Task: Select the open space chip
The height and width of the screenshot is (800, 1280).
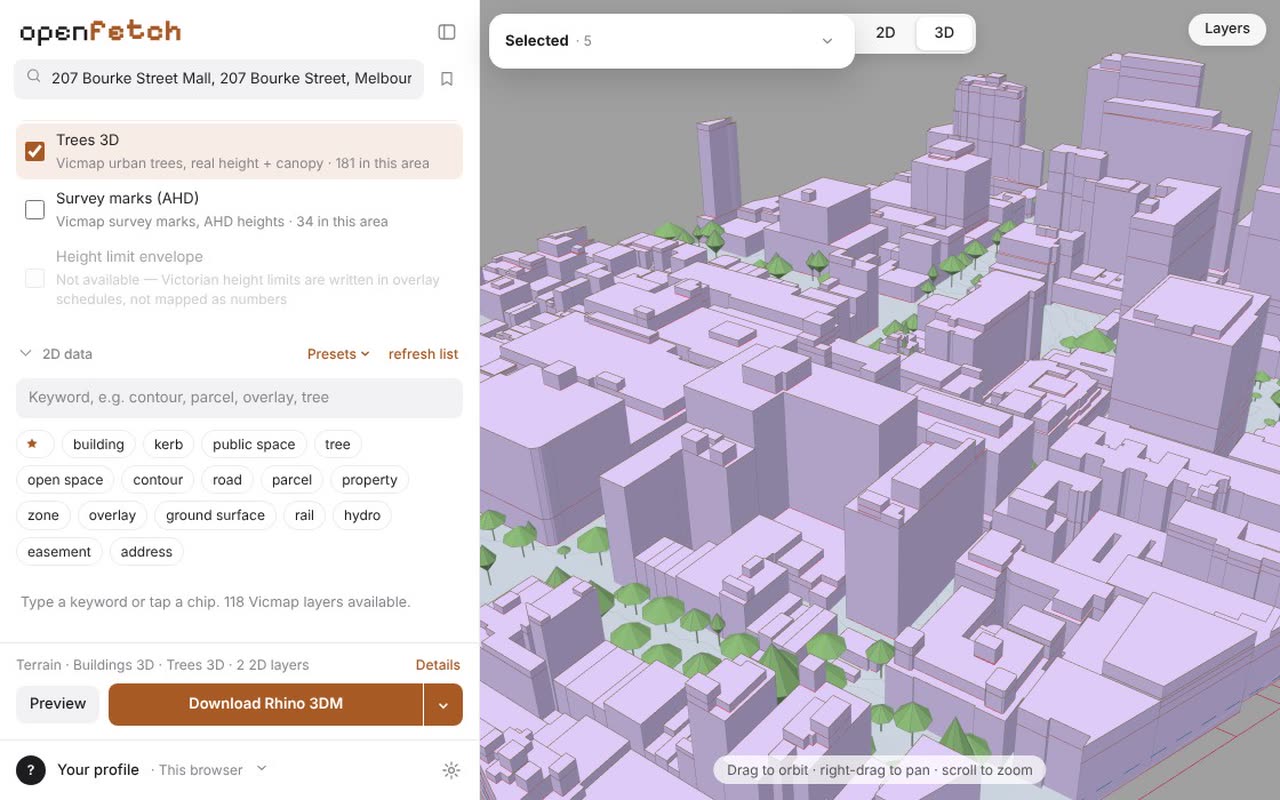Action: click(x=65, y=480)
